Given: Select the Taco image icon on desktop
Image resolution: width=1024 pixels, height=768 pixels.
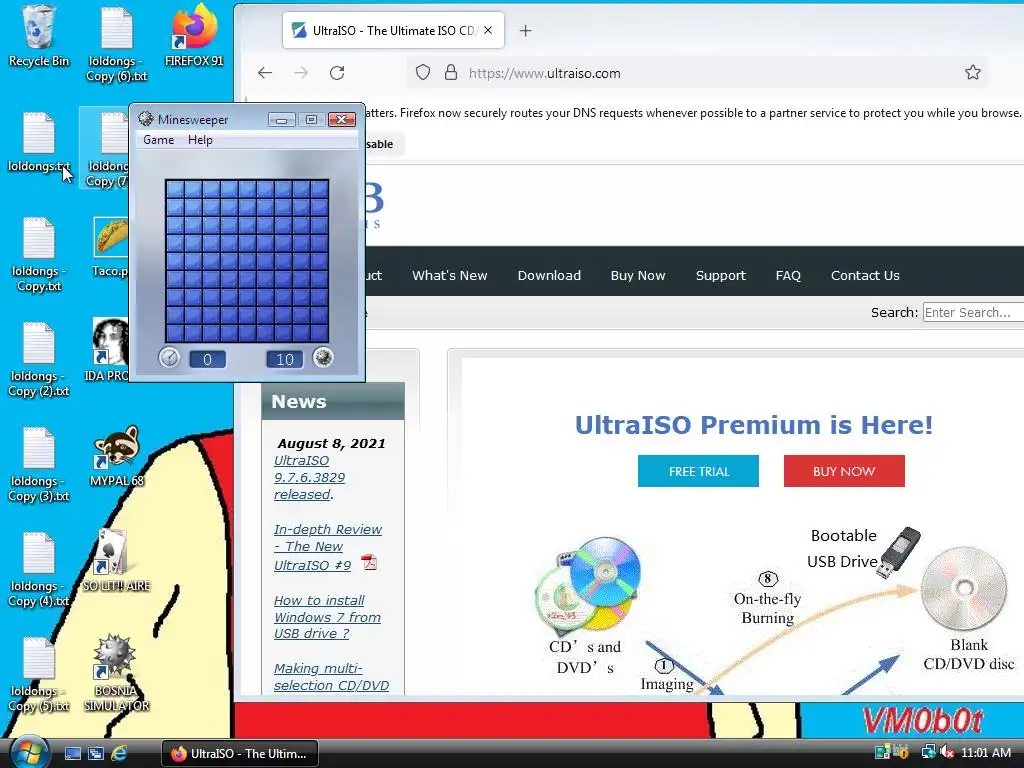Looking at the screenshot, I should (110, 247).
